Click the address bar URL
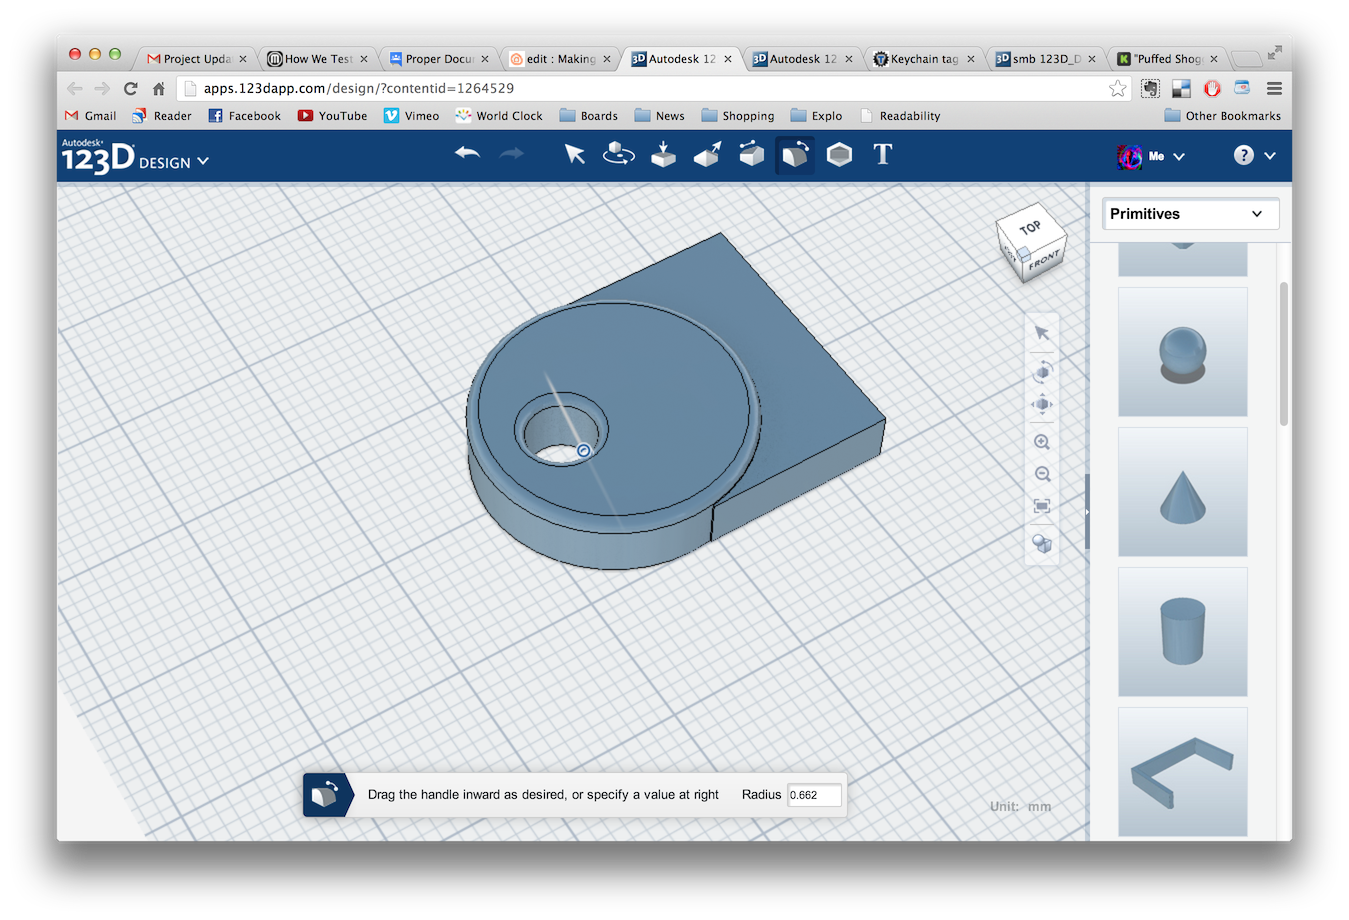The image size is (1349, 920). (x=359, y=88)
